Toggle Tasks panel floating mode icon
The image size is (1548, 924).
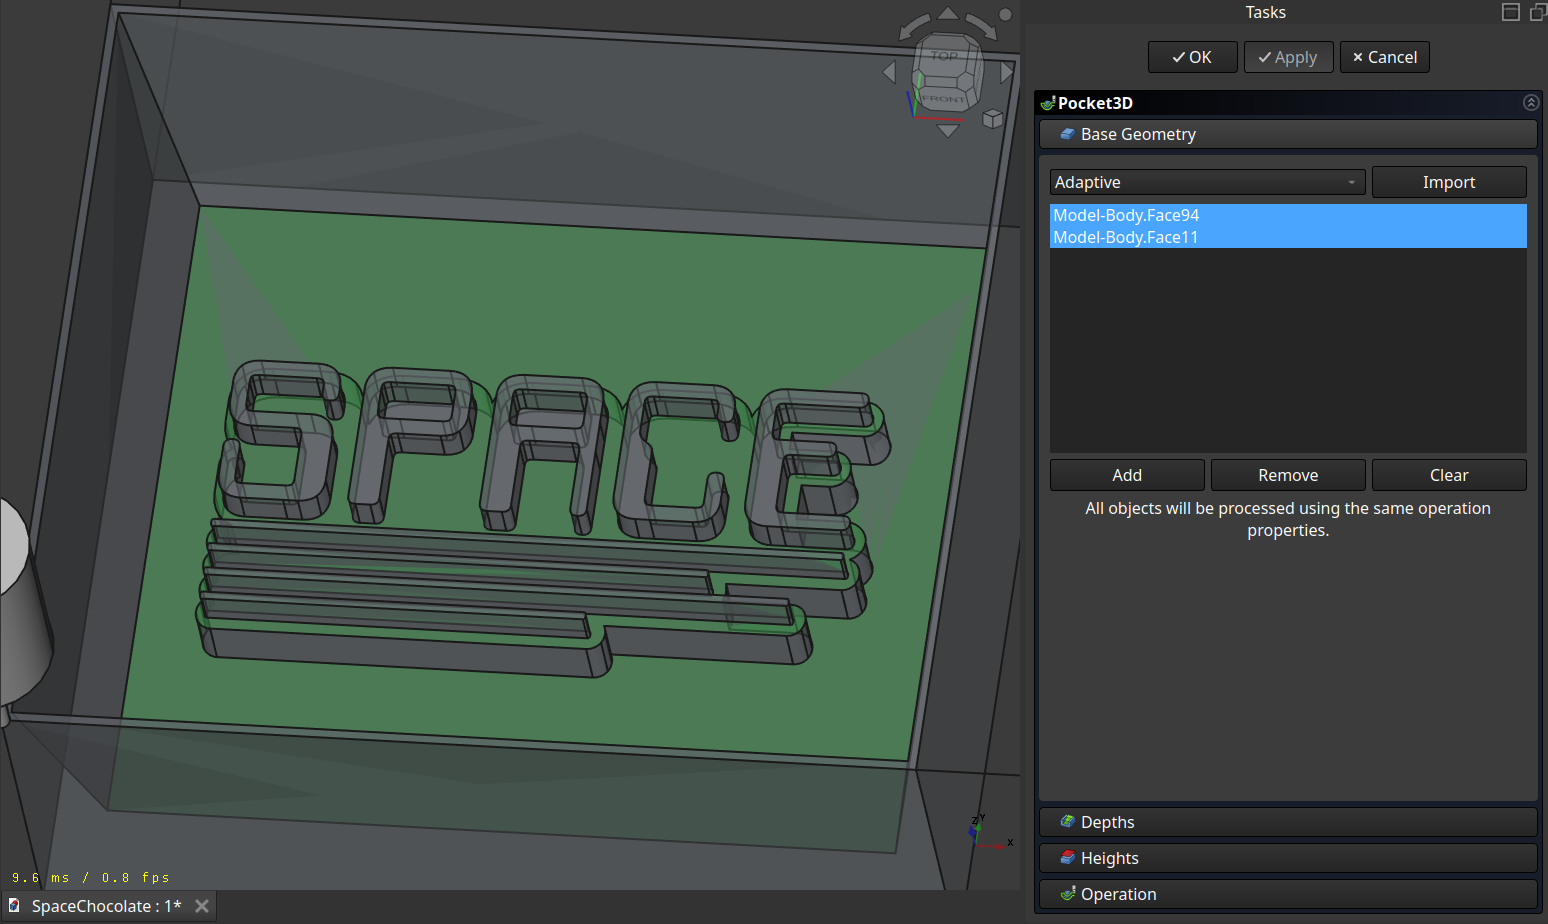(1511, 12)
